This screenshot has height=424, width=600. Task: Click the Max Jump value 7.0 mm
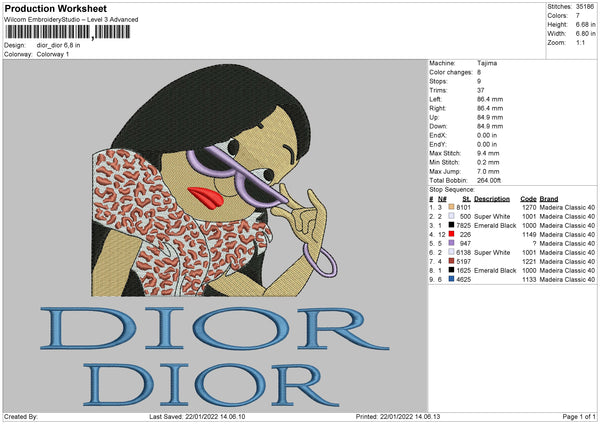pos(488,171)
